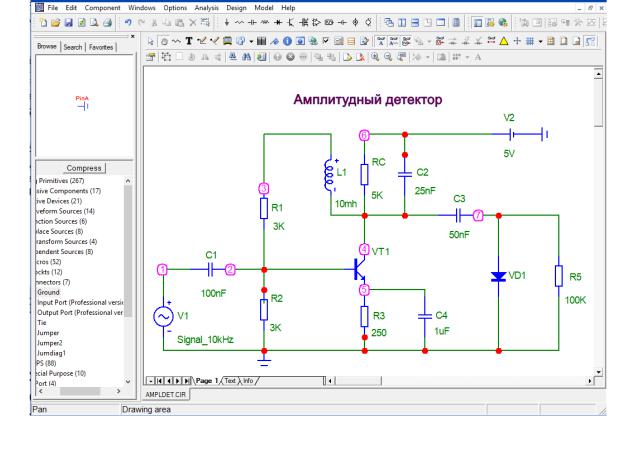Click the AMPLDET.CIR document tab
Viewport: 624px width, 454px height.
[x=166, y=394]
